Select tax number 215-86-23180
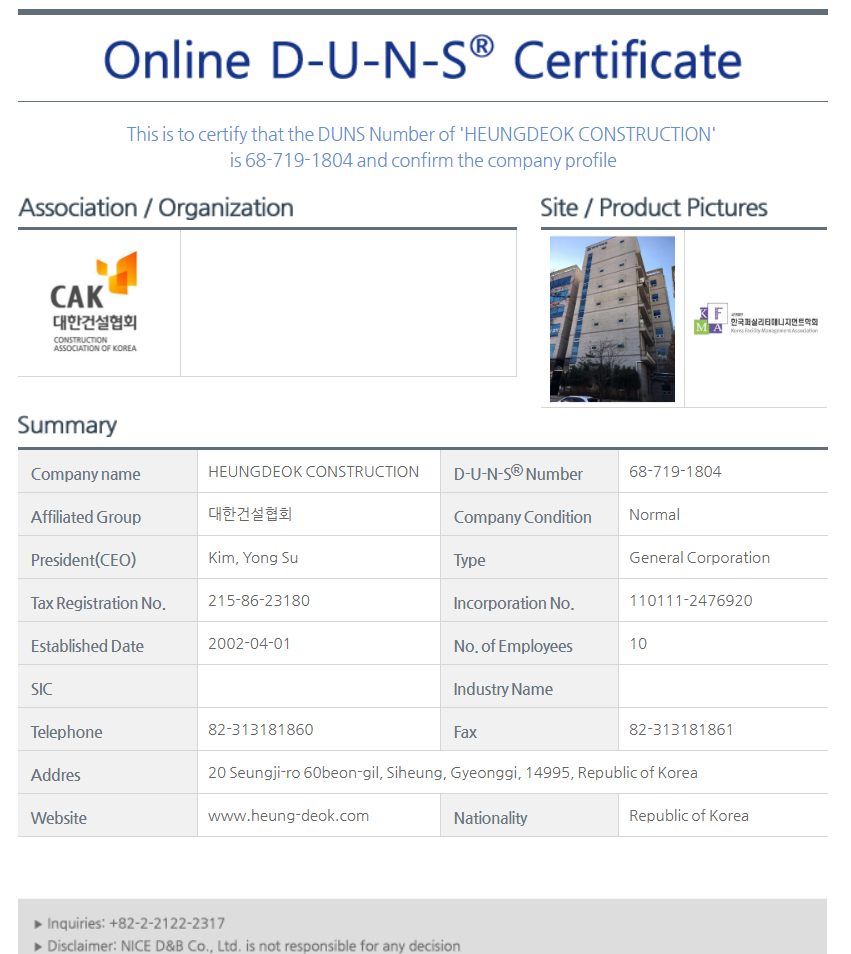 (259, 601)
